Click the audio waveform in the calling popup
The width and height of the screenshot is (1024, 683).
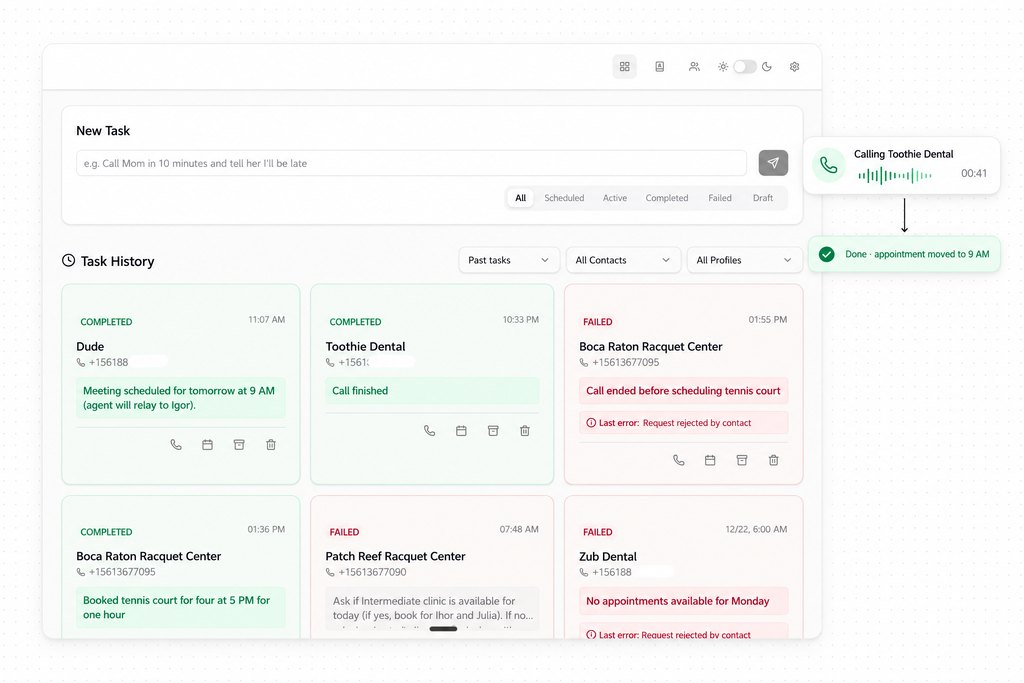895,175
